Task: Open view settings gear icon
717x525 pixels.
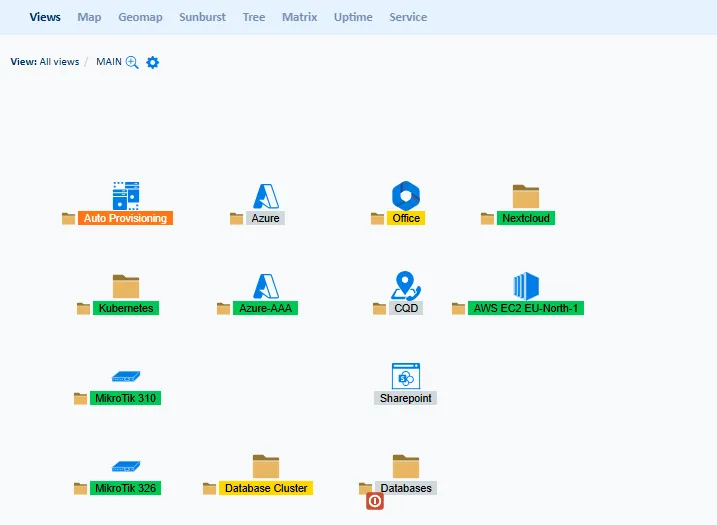Action: tap(153, 62)
